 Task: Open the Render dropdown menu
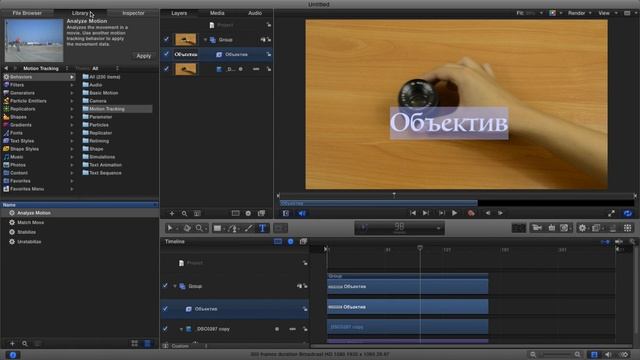579,13
